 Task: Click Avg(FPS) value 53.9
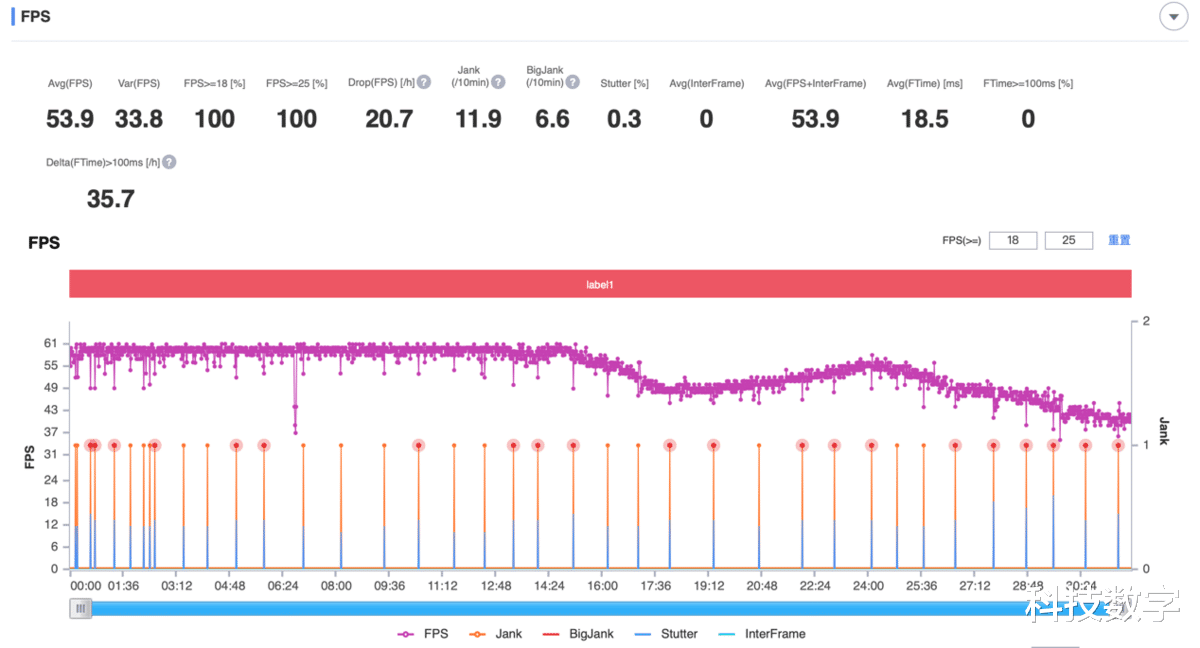70,119
